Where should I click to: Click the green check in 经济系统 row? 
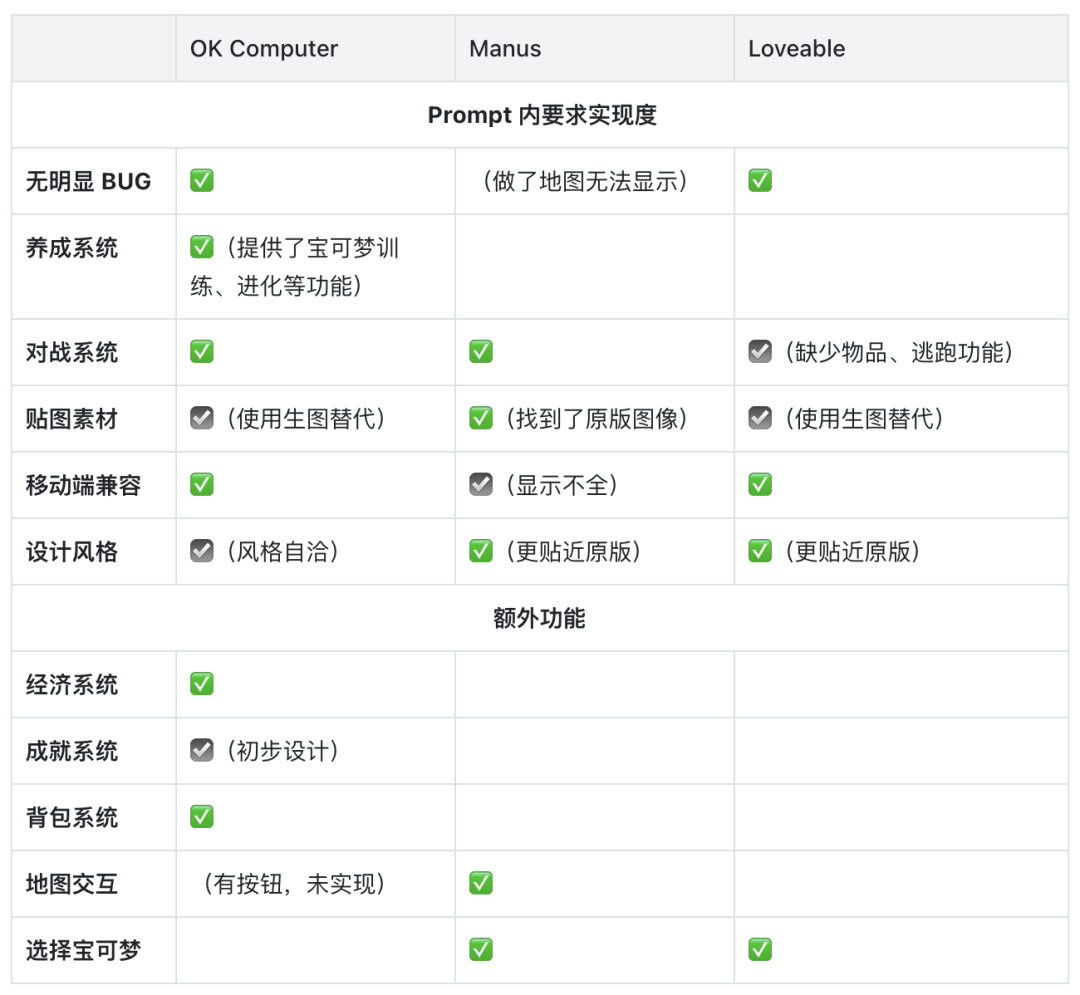click(202, 684)
